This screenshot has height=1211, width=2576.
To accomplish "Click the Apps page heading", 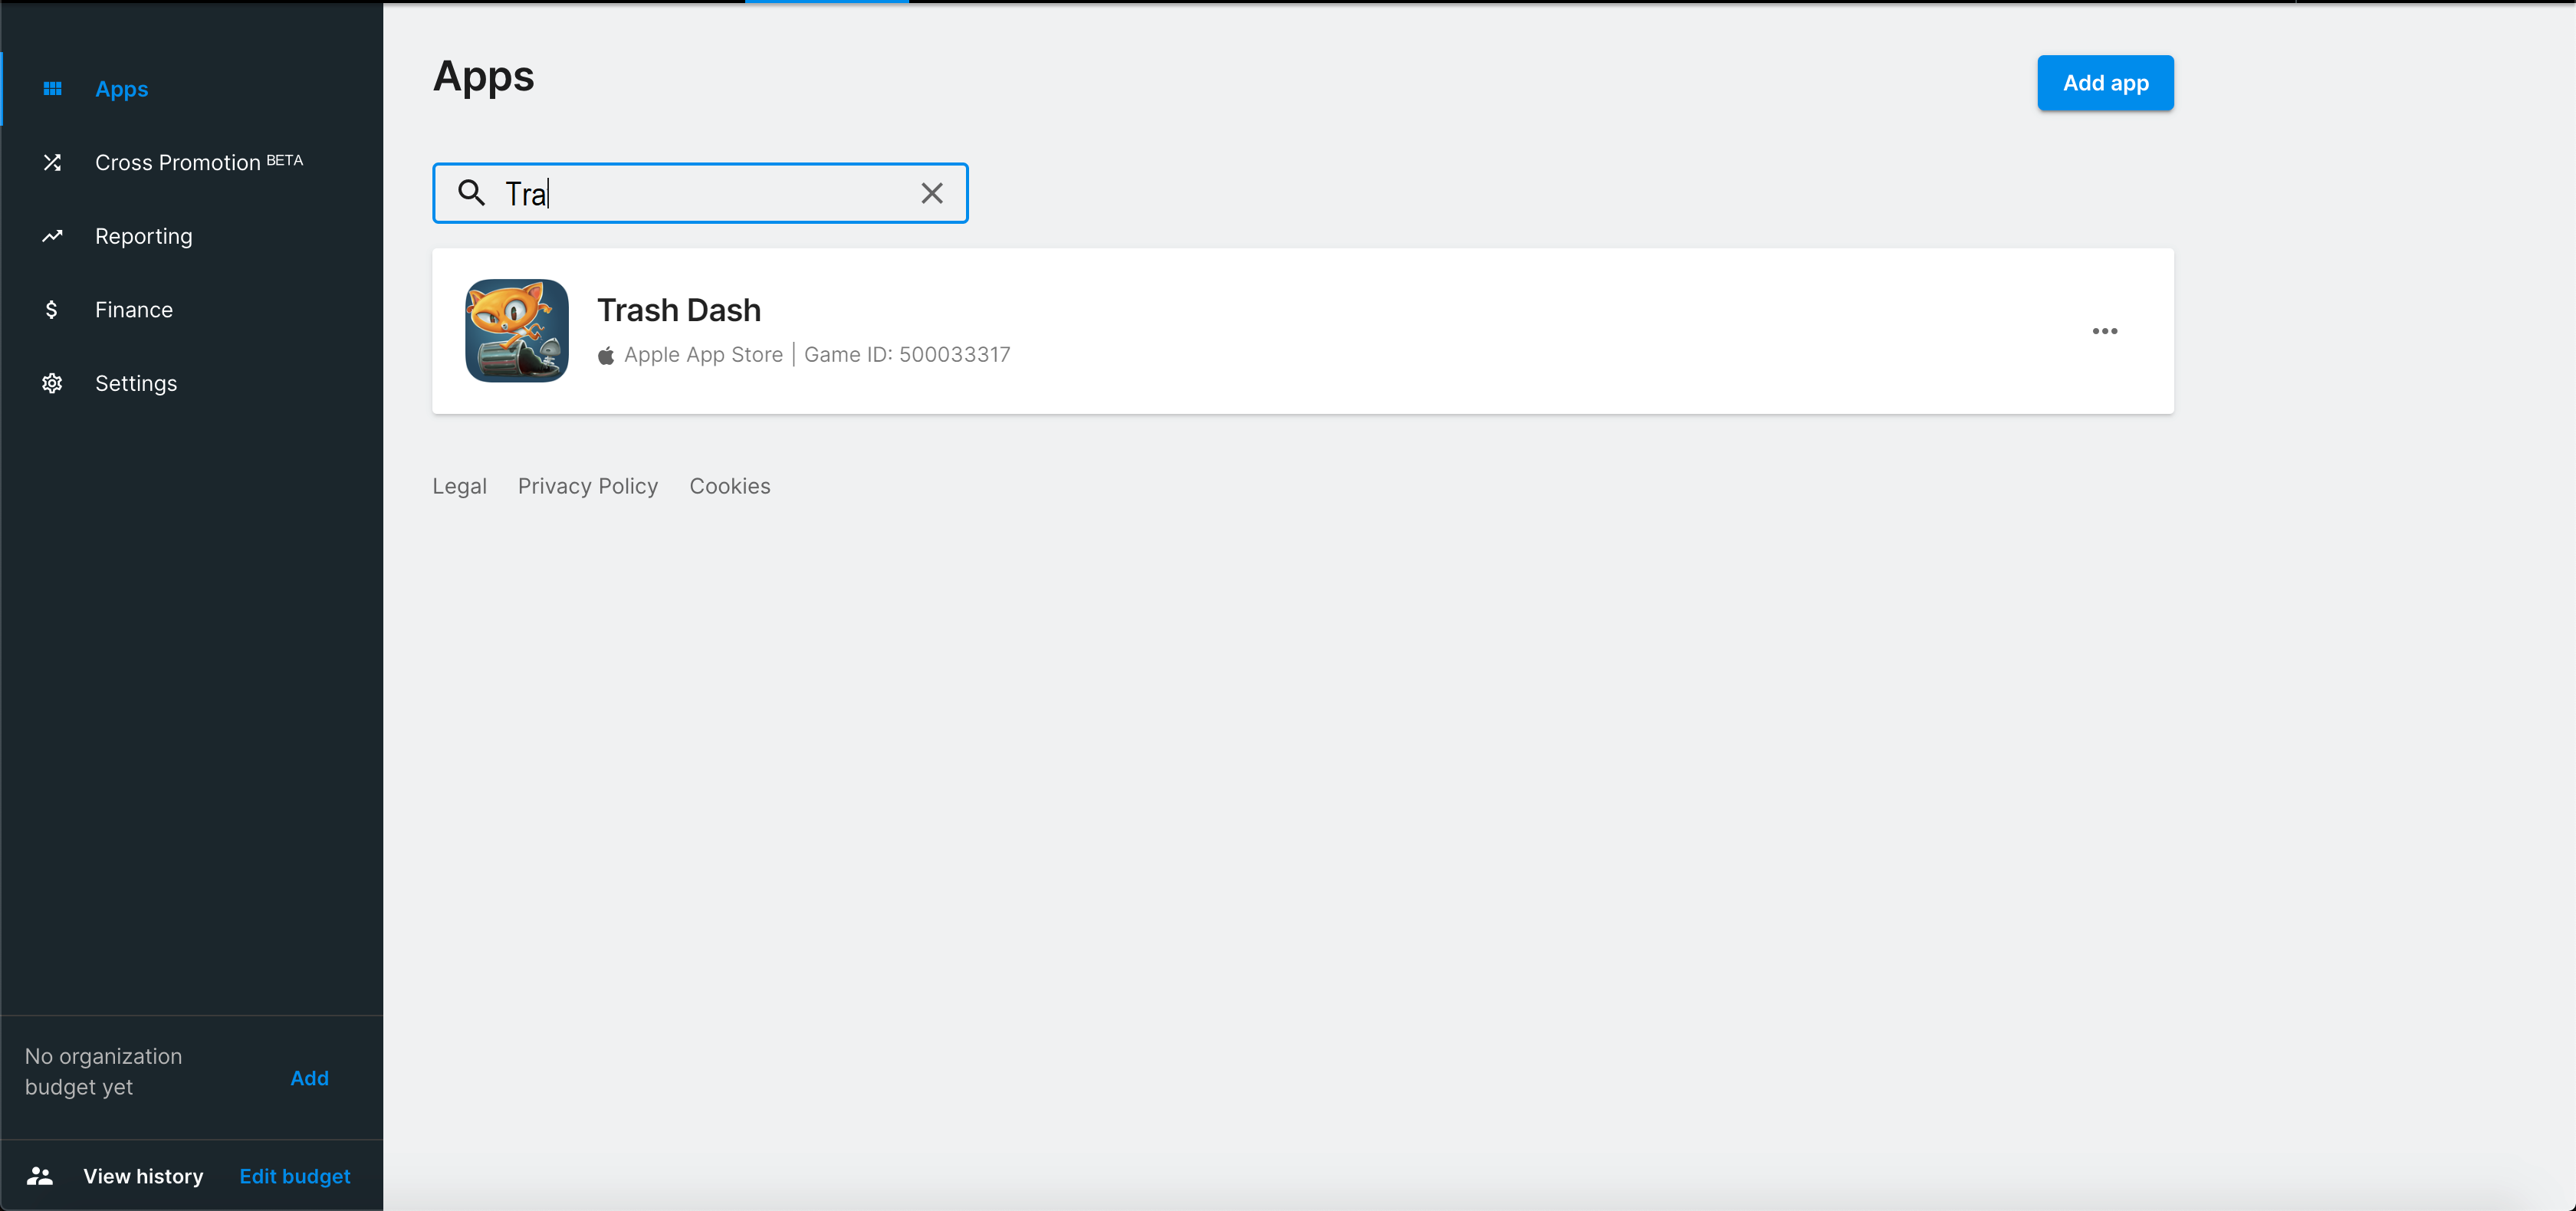I will click(x=483, y=77).
